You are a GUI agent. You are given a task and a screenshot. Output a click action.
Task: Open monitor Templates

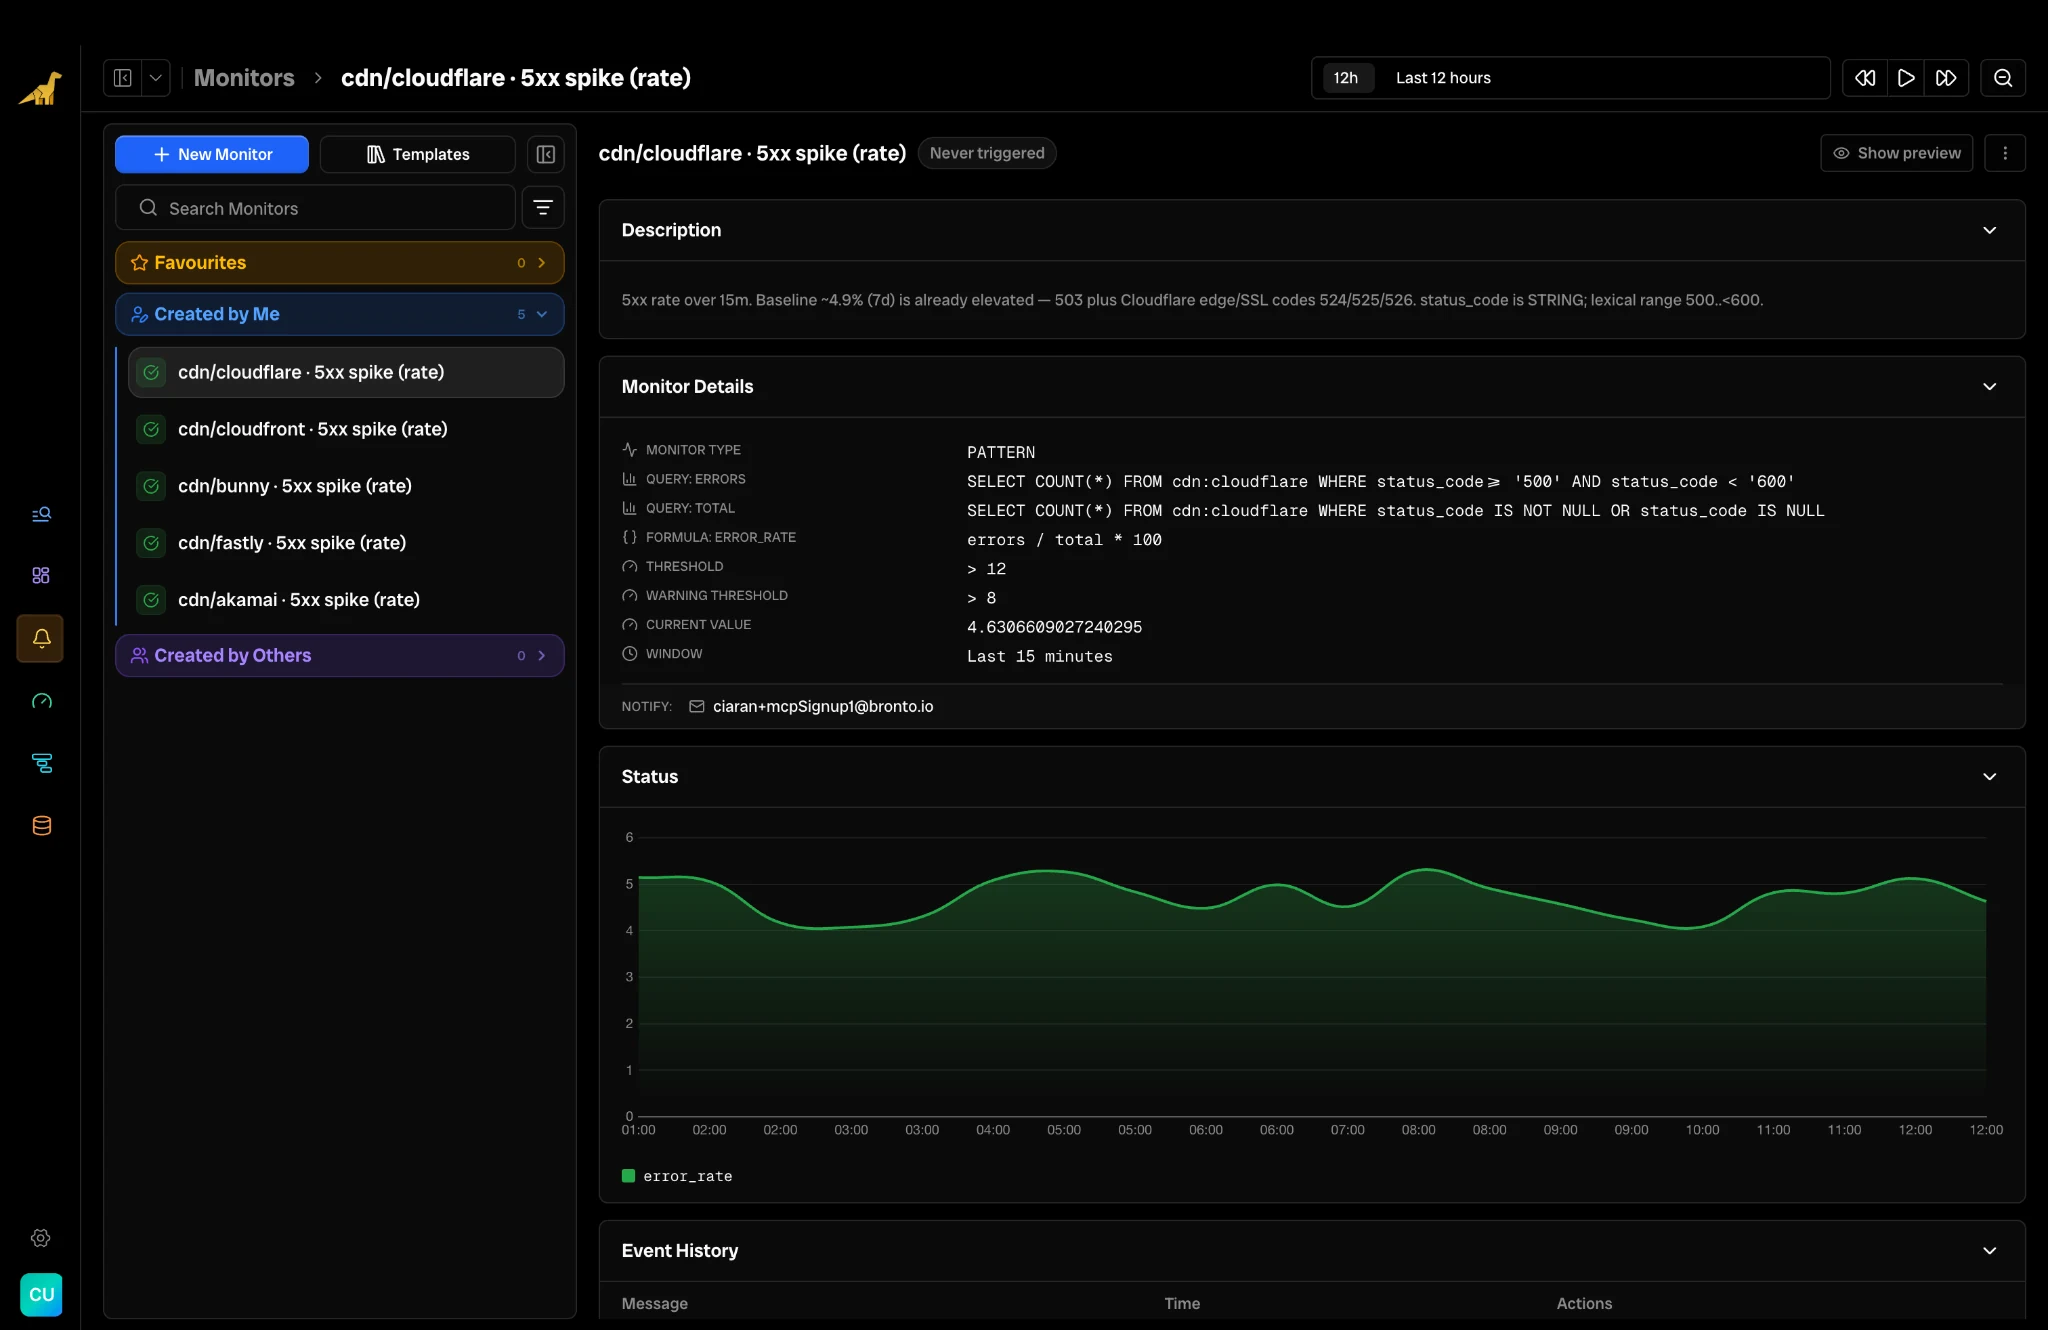point(418,154)
